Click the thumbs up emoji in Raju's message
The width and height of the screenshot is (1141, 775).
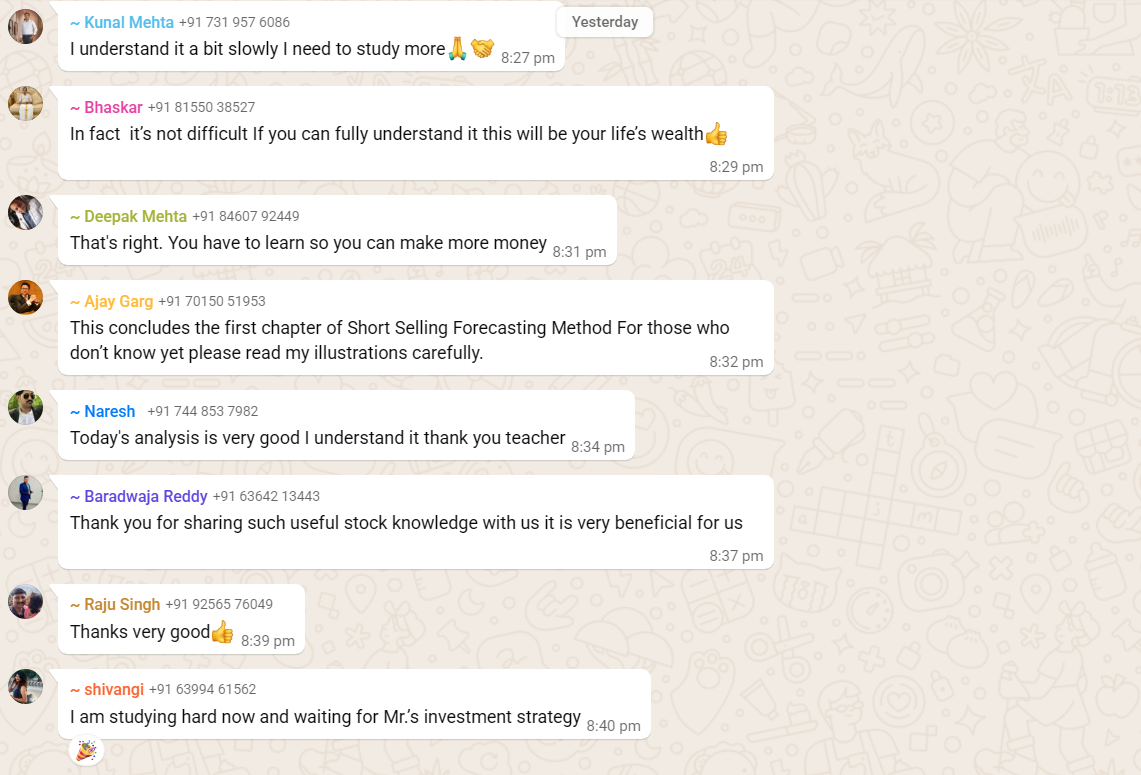pyautogui.click(x=222, y=631)
